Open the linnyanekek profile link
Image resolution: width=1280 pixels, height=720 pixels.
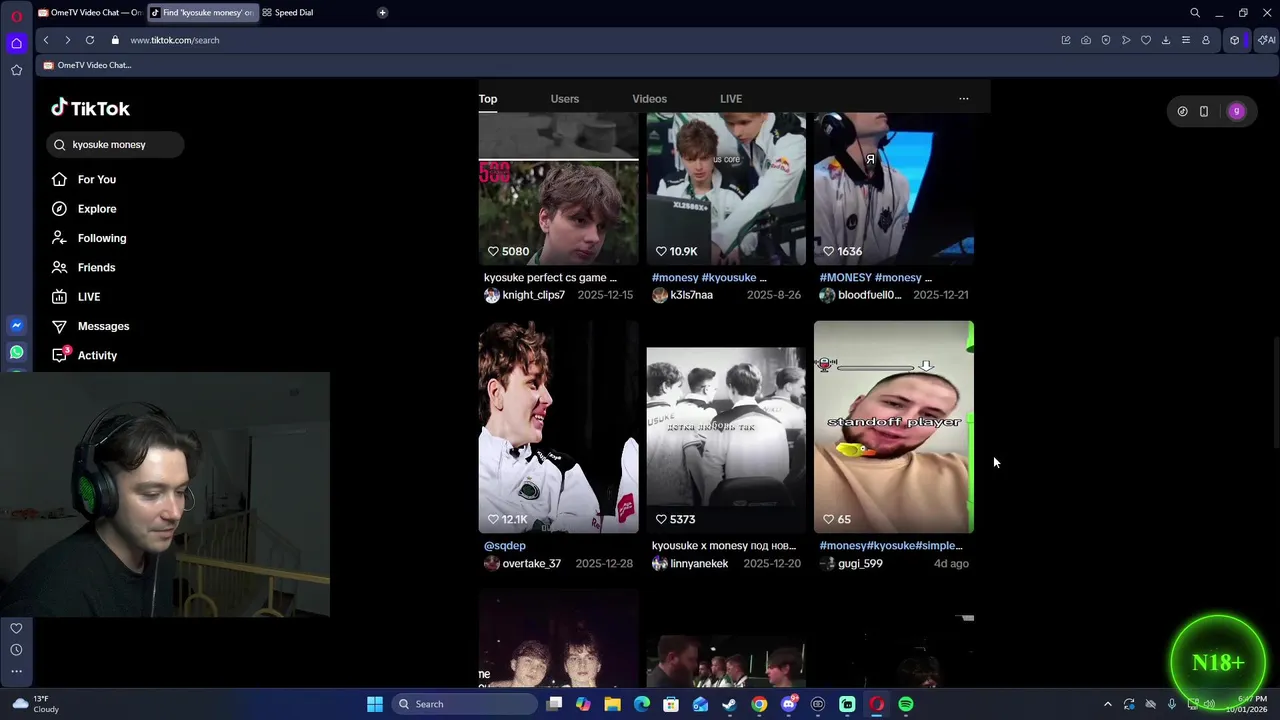click(x=699, y=564)
